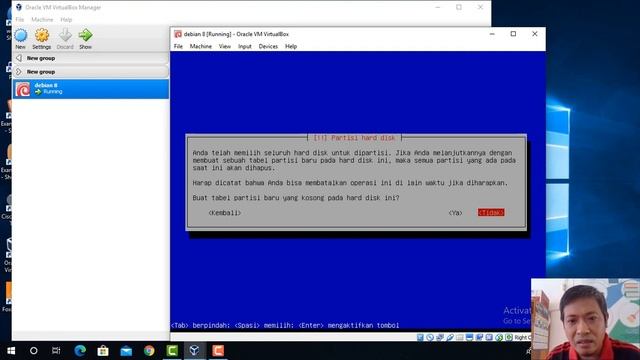Click mouse integration icon in VM status bar
The height and width of the screenshot is (360, 640).
click(x=499, y=338)
